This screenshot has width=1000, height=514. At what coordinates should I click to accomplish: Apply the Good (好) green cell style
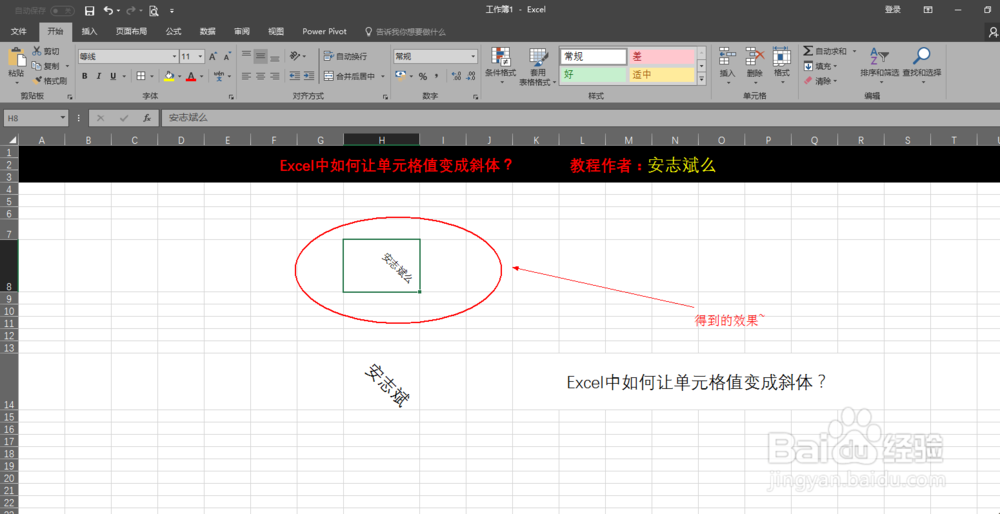point(594,75)
